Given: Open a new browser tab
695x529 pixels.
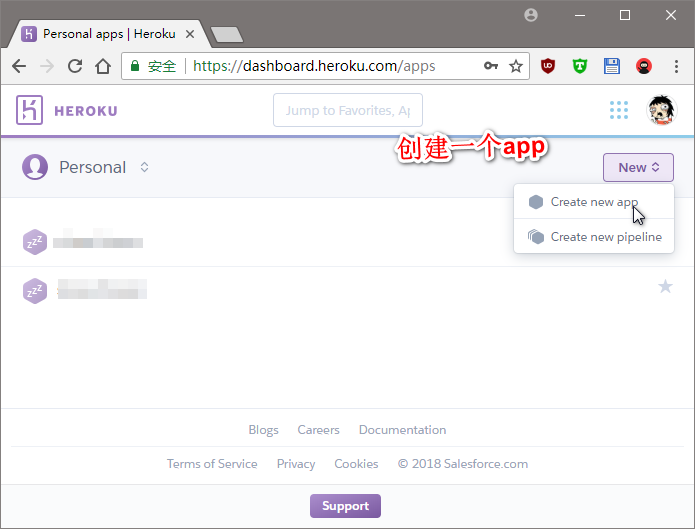Looking at the screenshot, I should tap(226, 35).
